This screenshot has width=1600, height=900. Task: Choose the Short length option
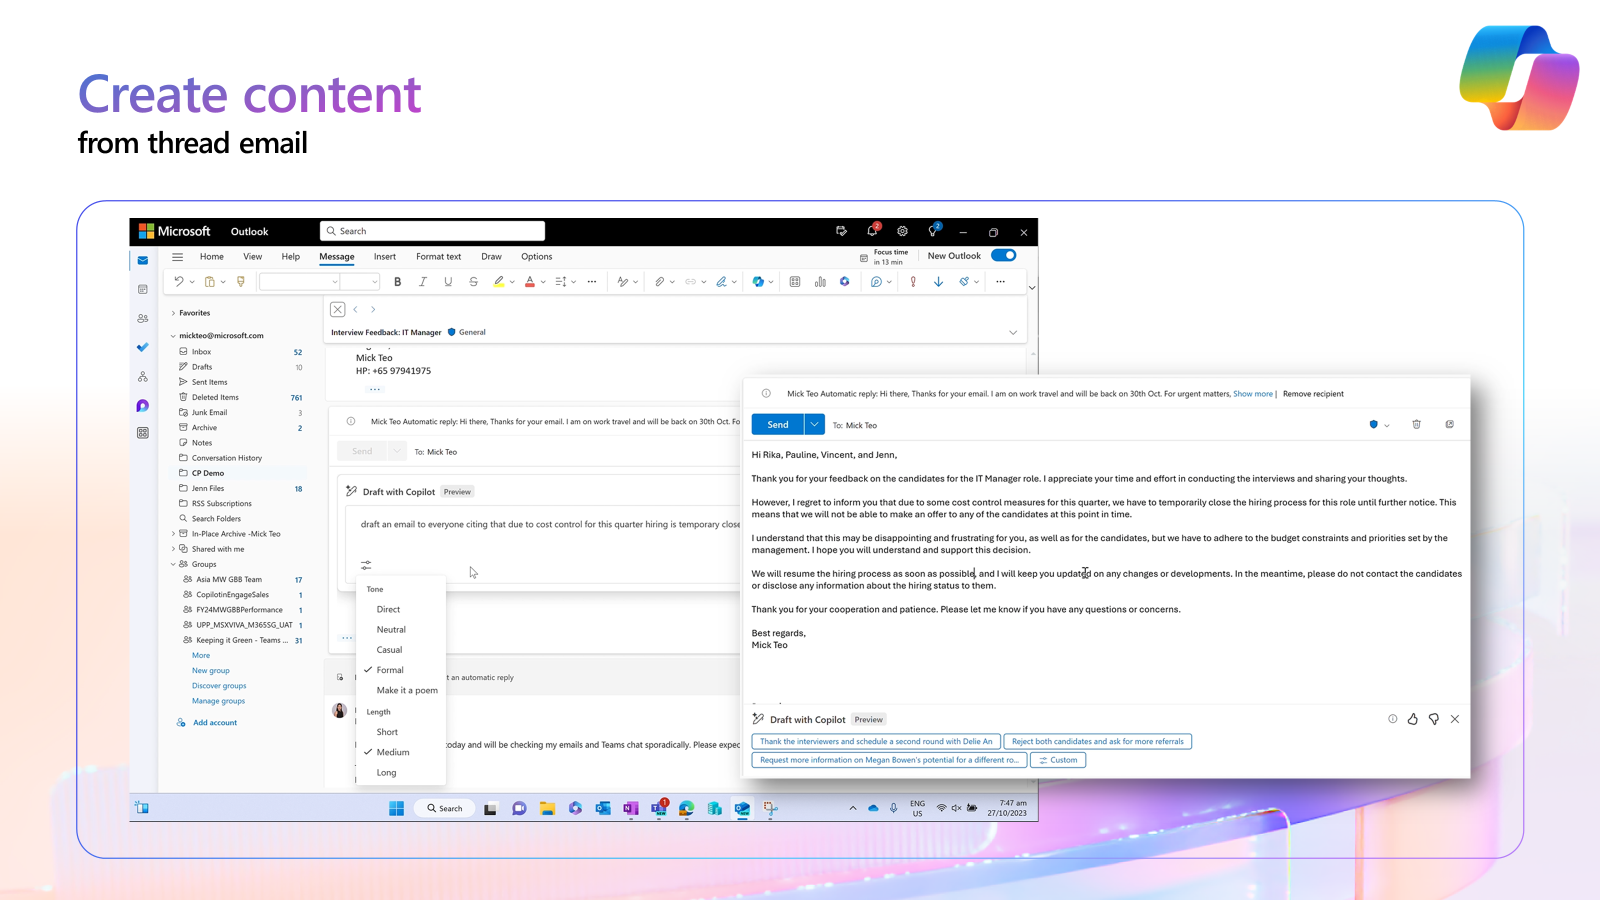pyautogui.click(x=387, y=732)
